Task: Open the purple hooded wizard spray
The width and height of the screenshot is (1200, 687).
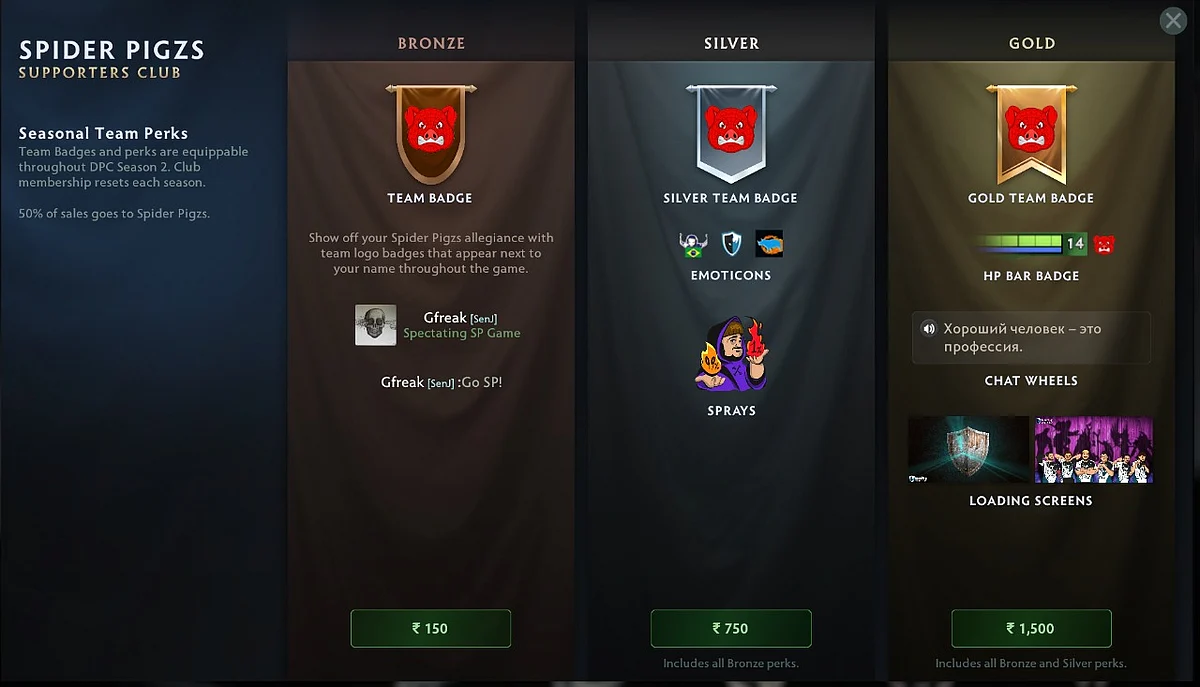Action: [731, 354]
